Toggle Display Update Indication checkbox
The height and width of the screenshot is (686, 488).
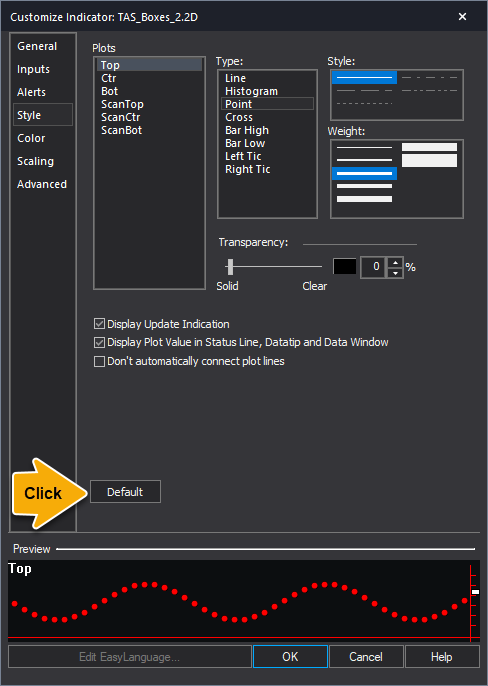pyautogui.click(x=99, y=324)
